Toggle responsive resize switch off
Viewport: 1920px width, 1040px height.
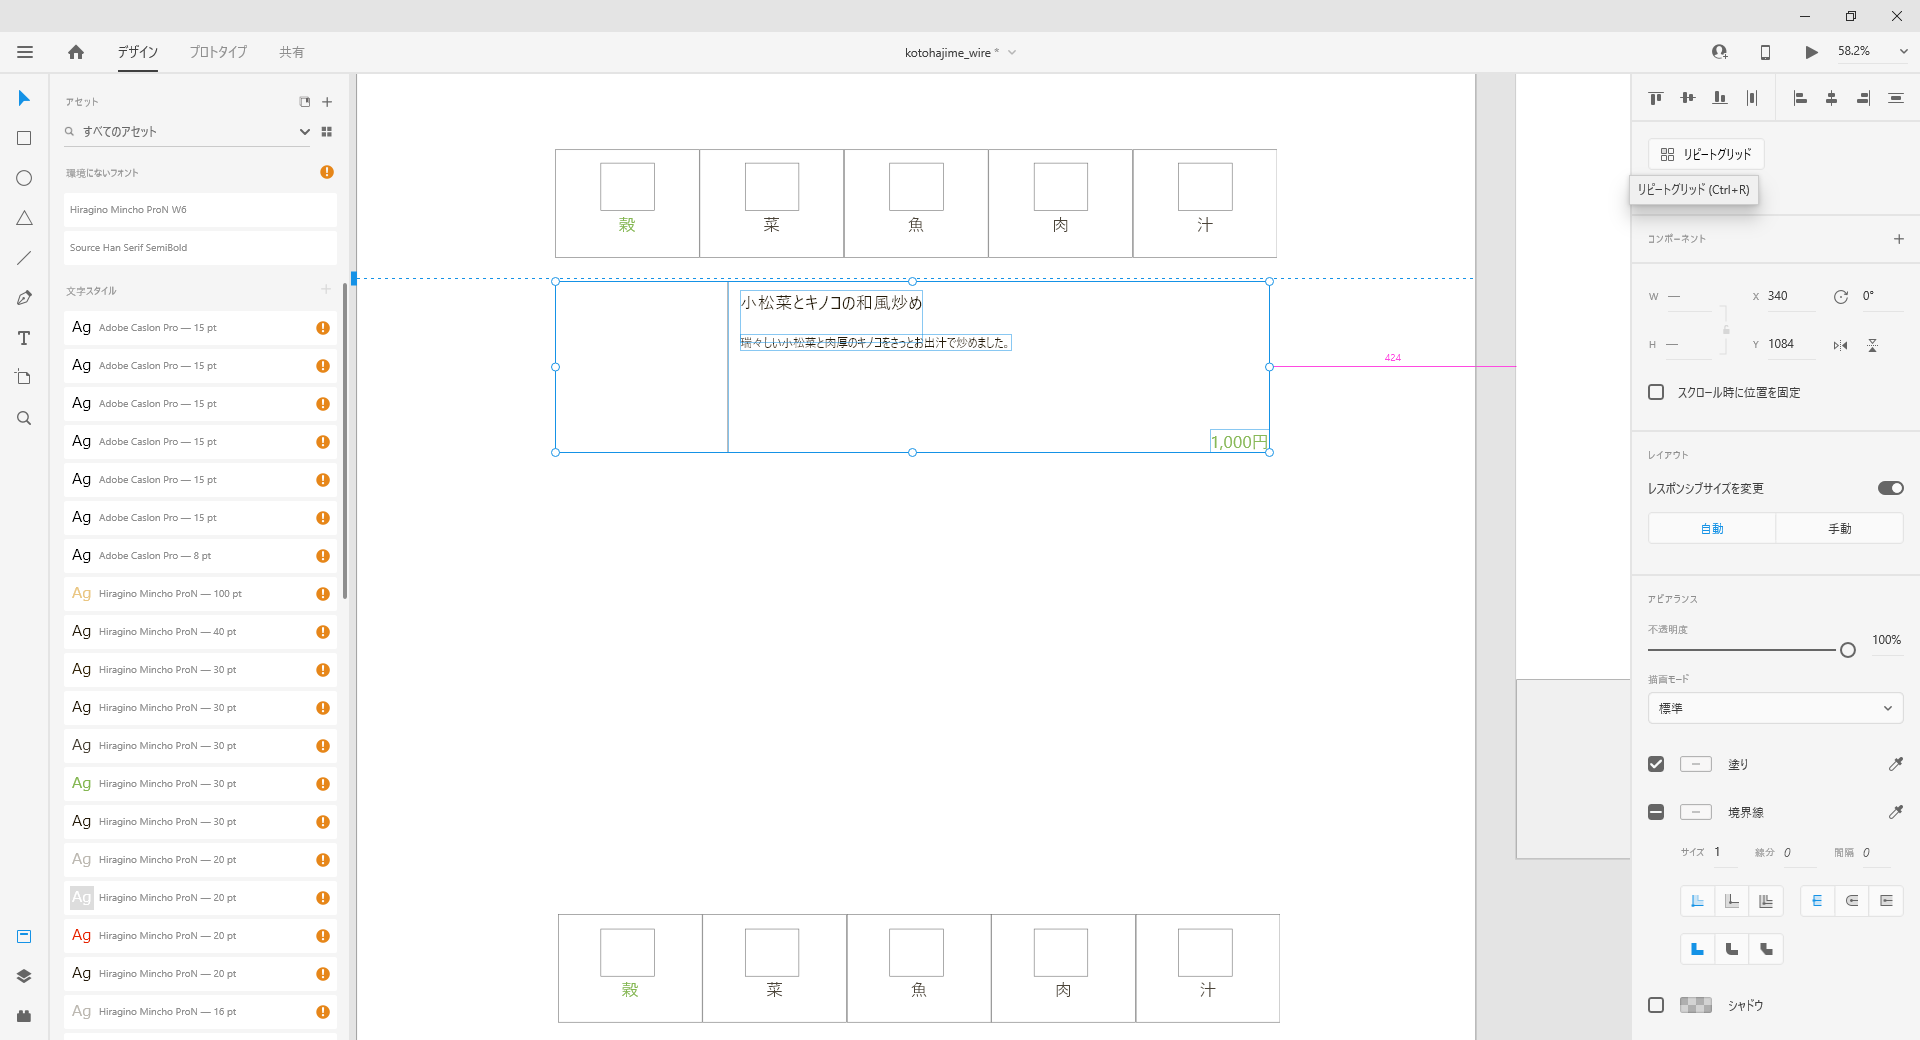pyautogui.click(x=1890, y=488)
